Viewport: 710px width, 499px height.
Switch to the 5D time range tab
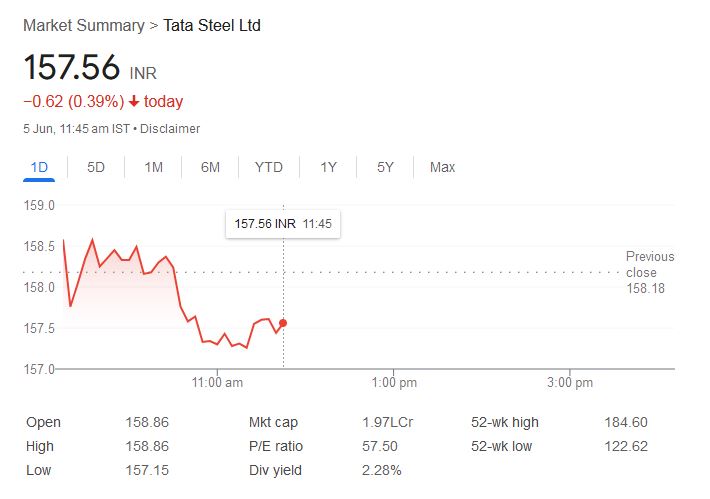pos(96,167)
